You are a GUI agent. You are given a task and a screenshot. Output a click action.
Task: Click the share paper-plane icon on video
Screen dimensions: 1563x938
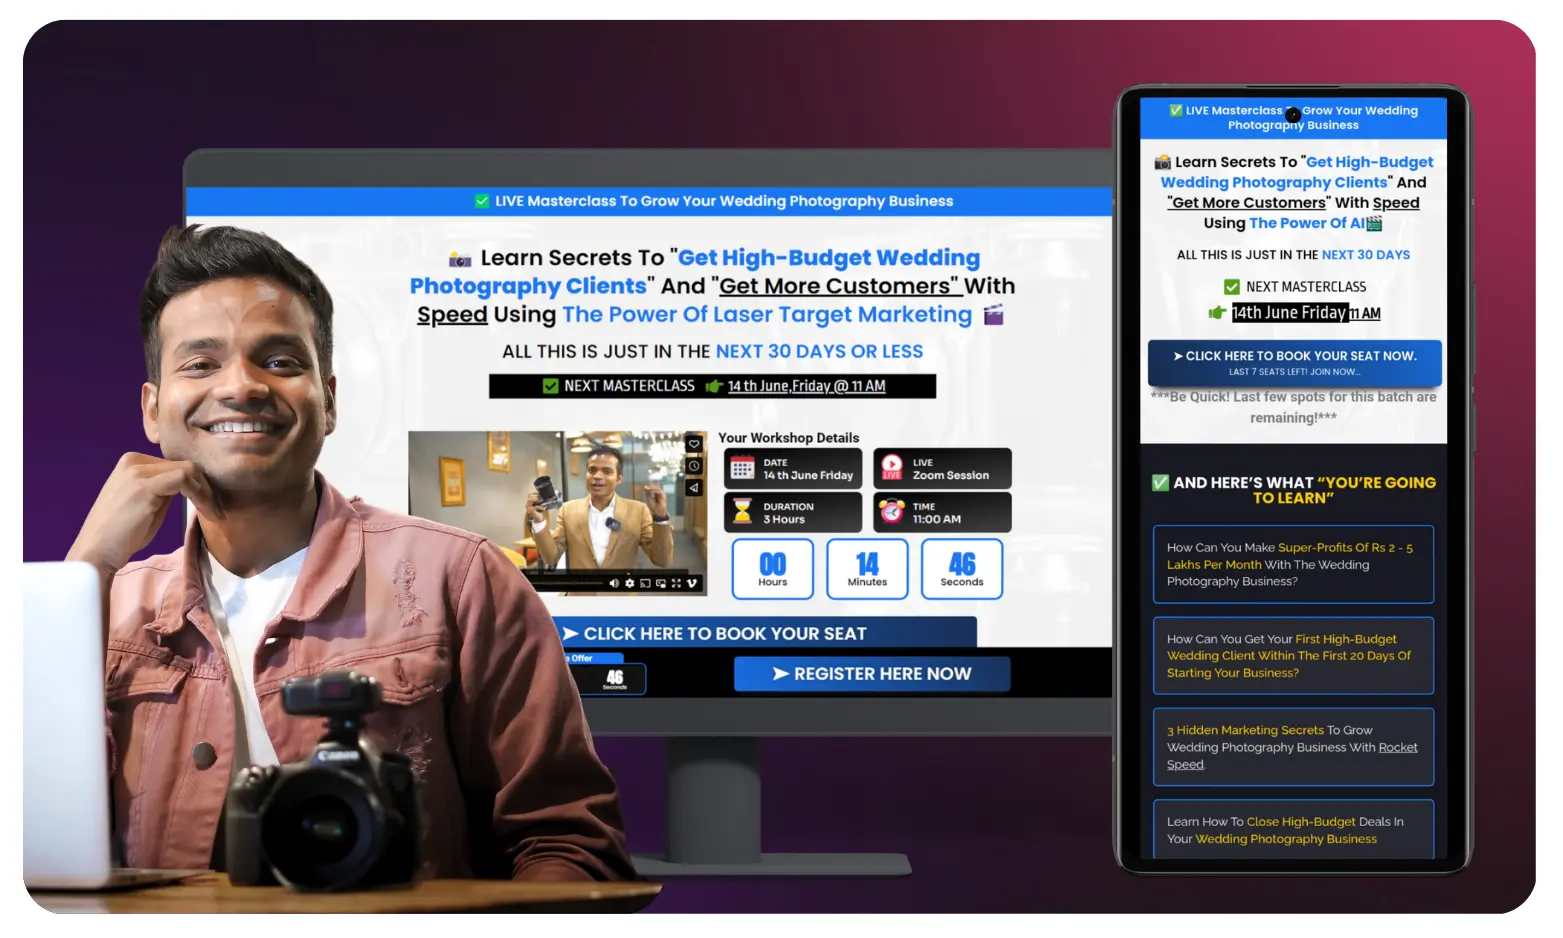click(693, 488)
